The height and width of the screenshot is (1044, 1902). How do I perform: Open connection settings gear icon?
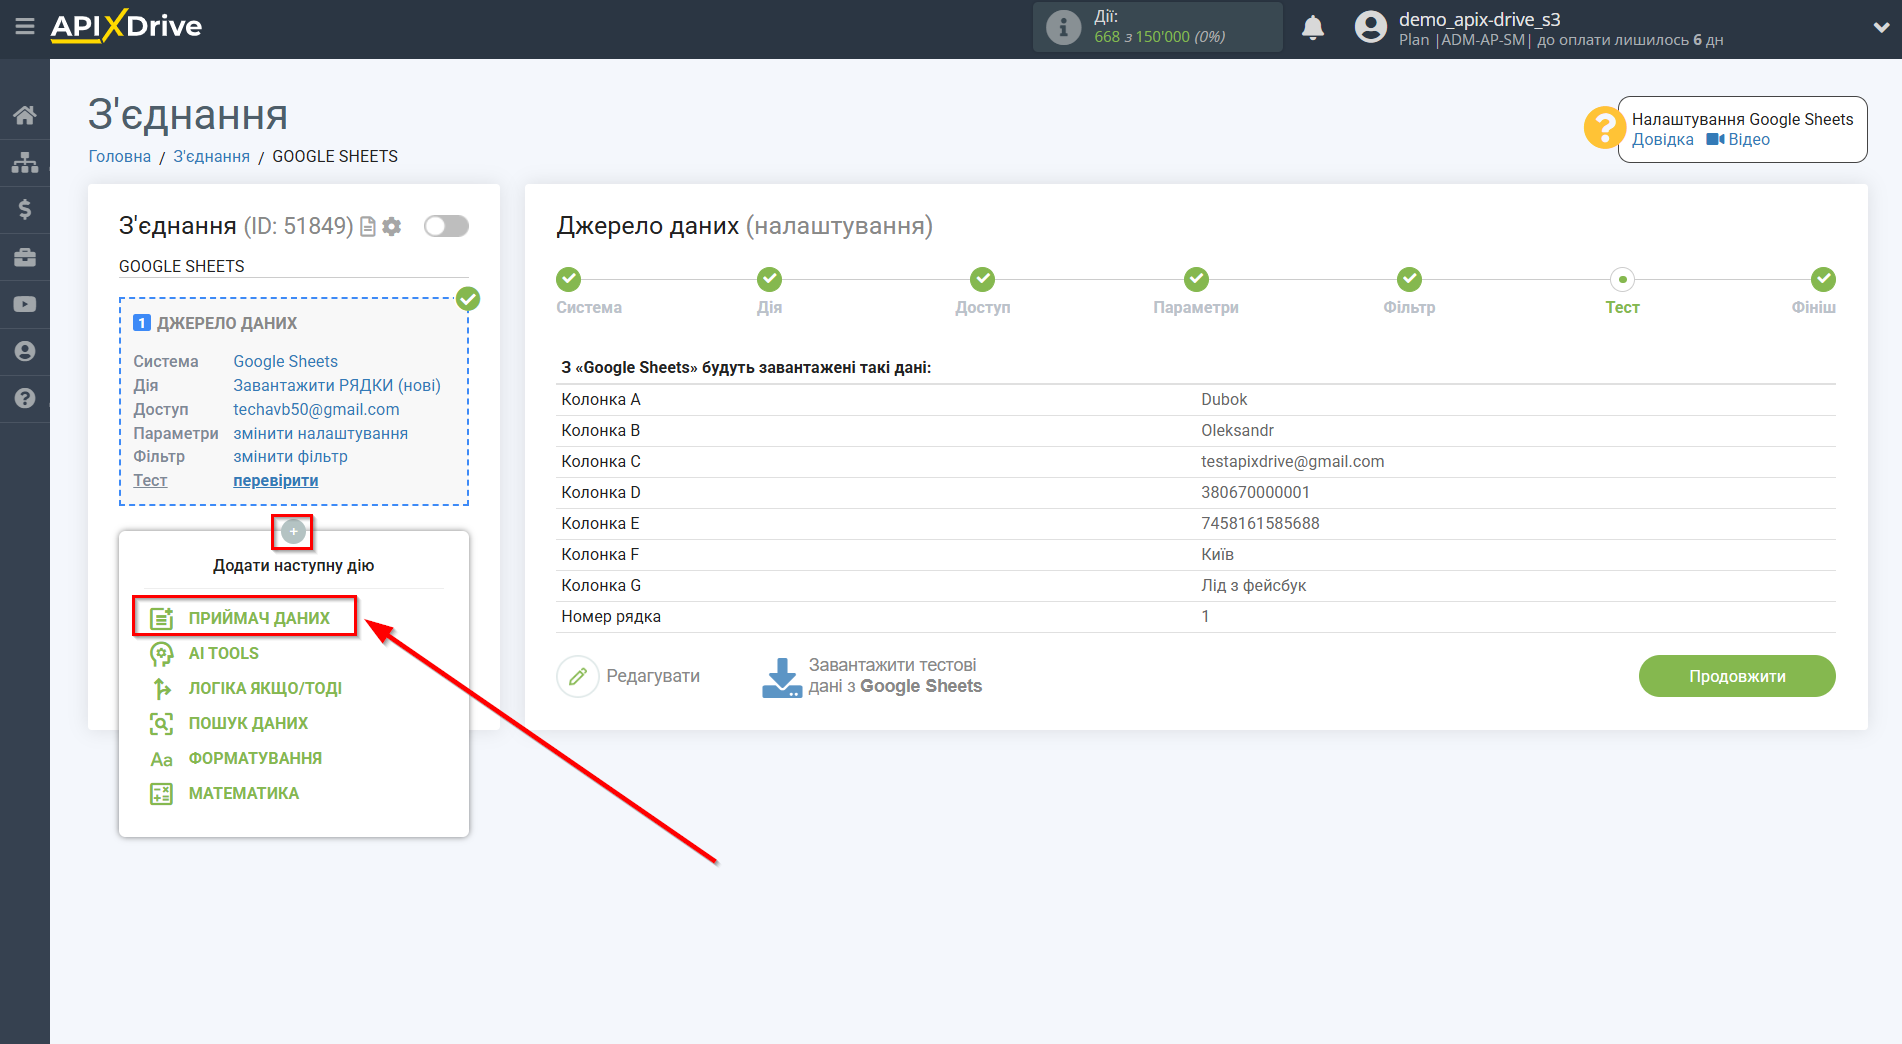click(392, 227)
